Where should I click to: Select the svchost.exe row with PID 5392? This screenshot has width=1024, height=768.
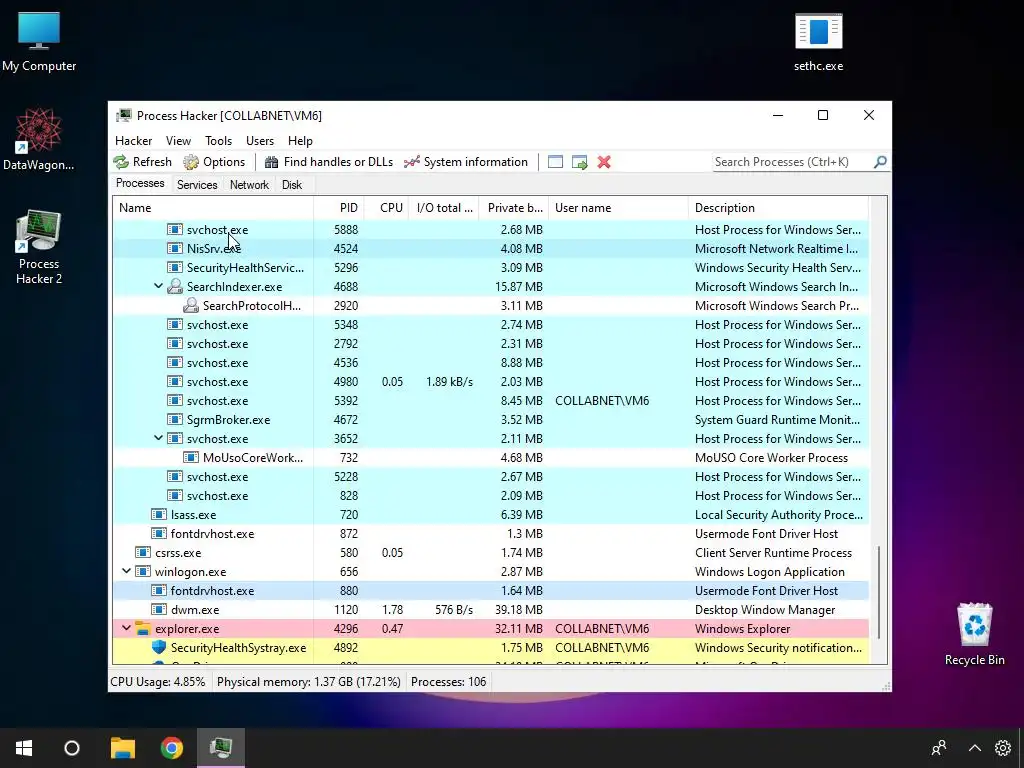491,400
